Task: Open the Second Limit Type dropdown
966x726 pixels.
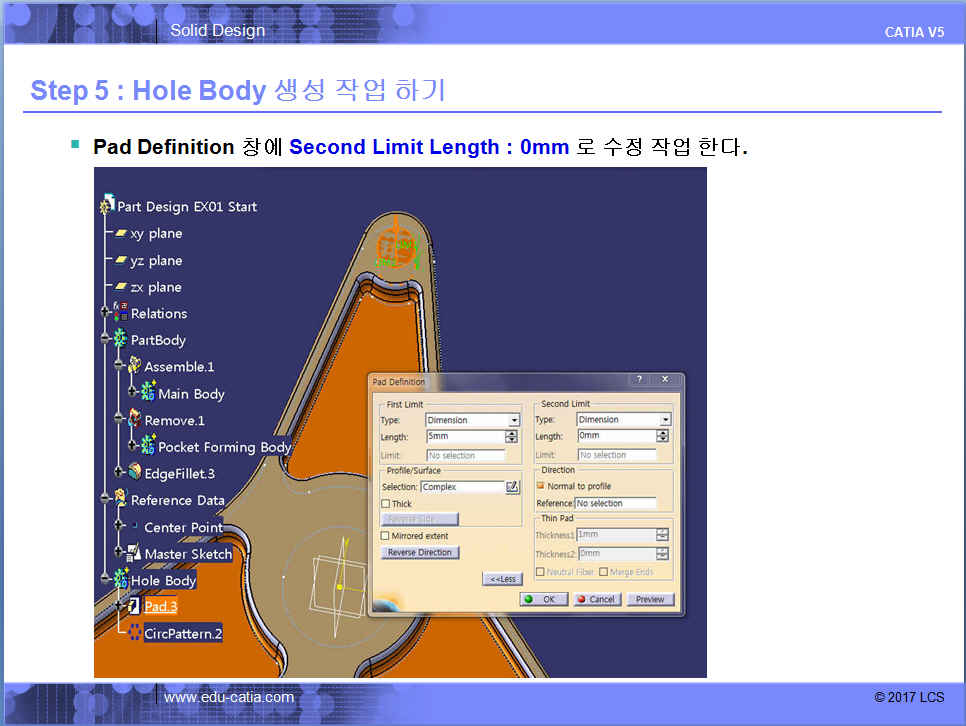Action: coord(664,420)
